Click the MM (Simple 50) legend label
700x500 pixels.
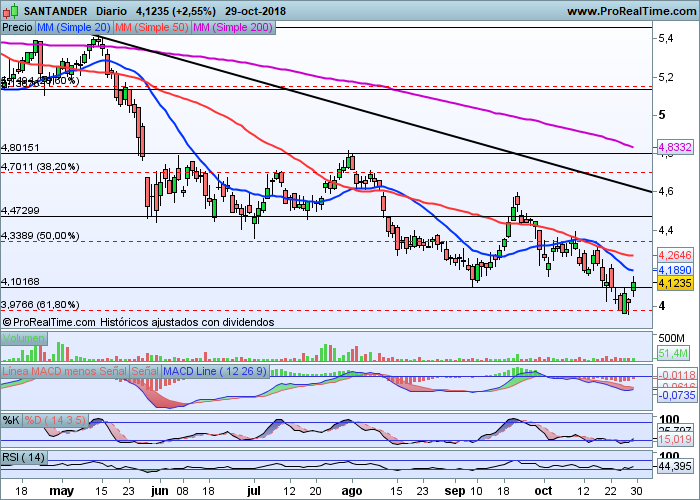pos(153,29)
